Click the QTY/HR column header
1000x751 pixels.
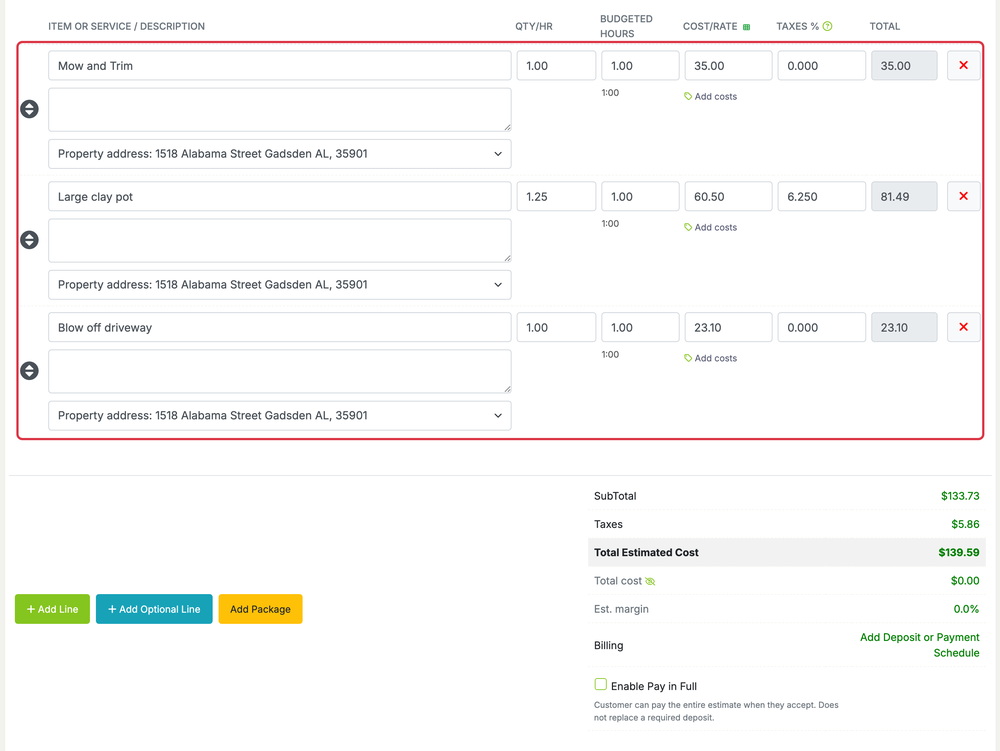[x=534, y=26]
